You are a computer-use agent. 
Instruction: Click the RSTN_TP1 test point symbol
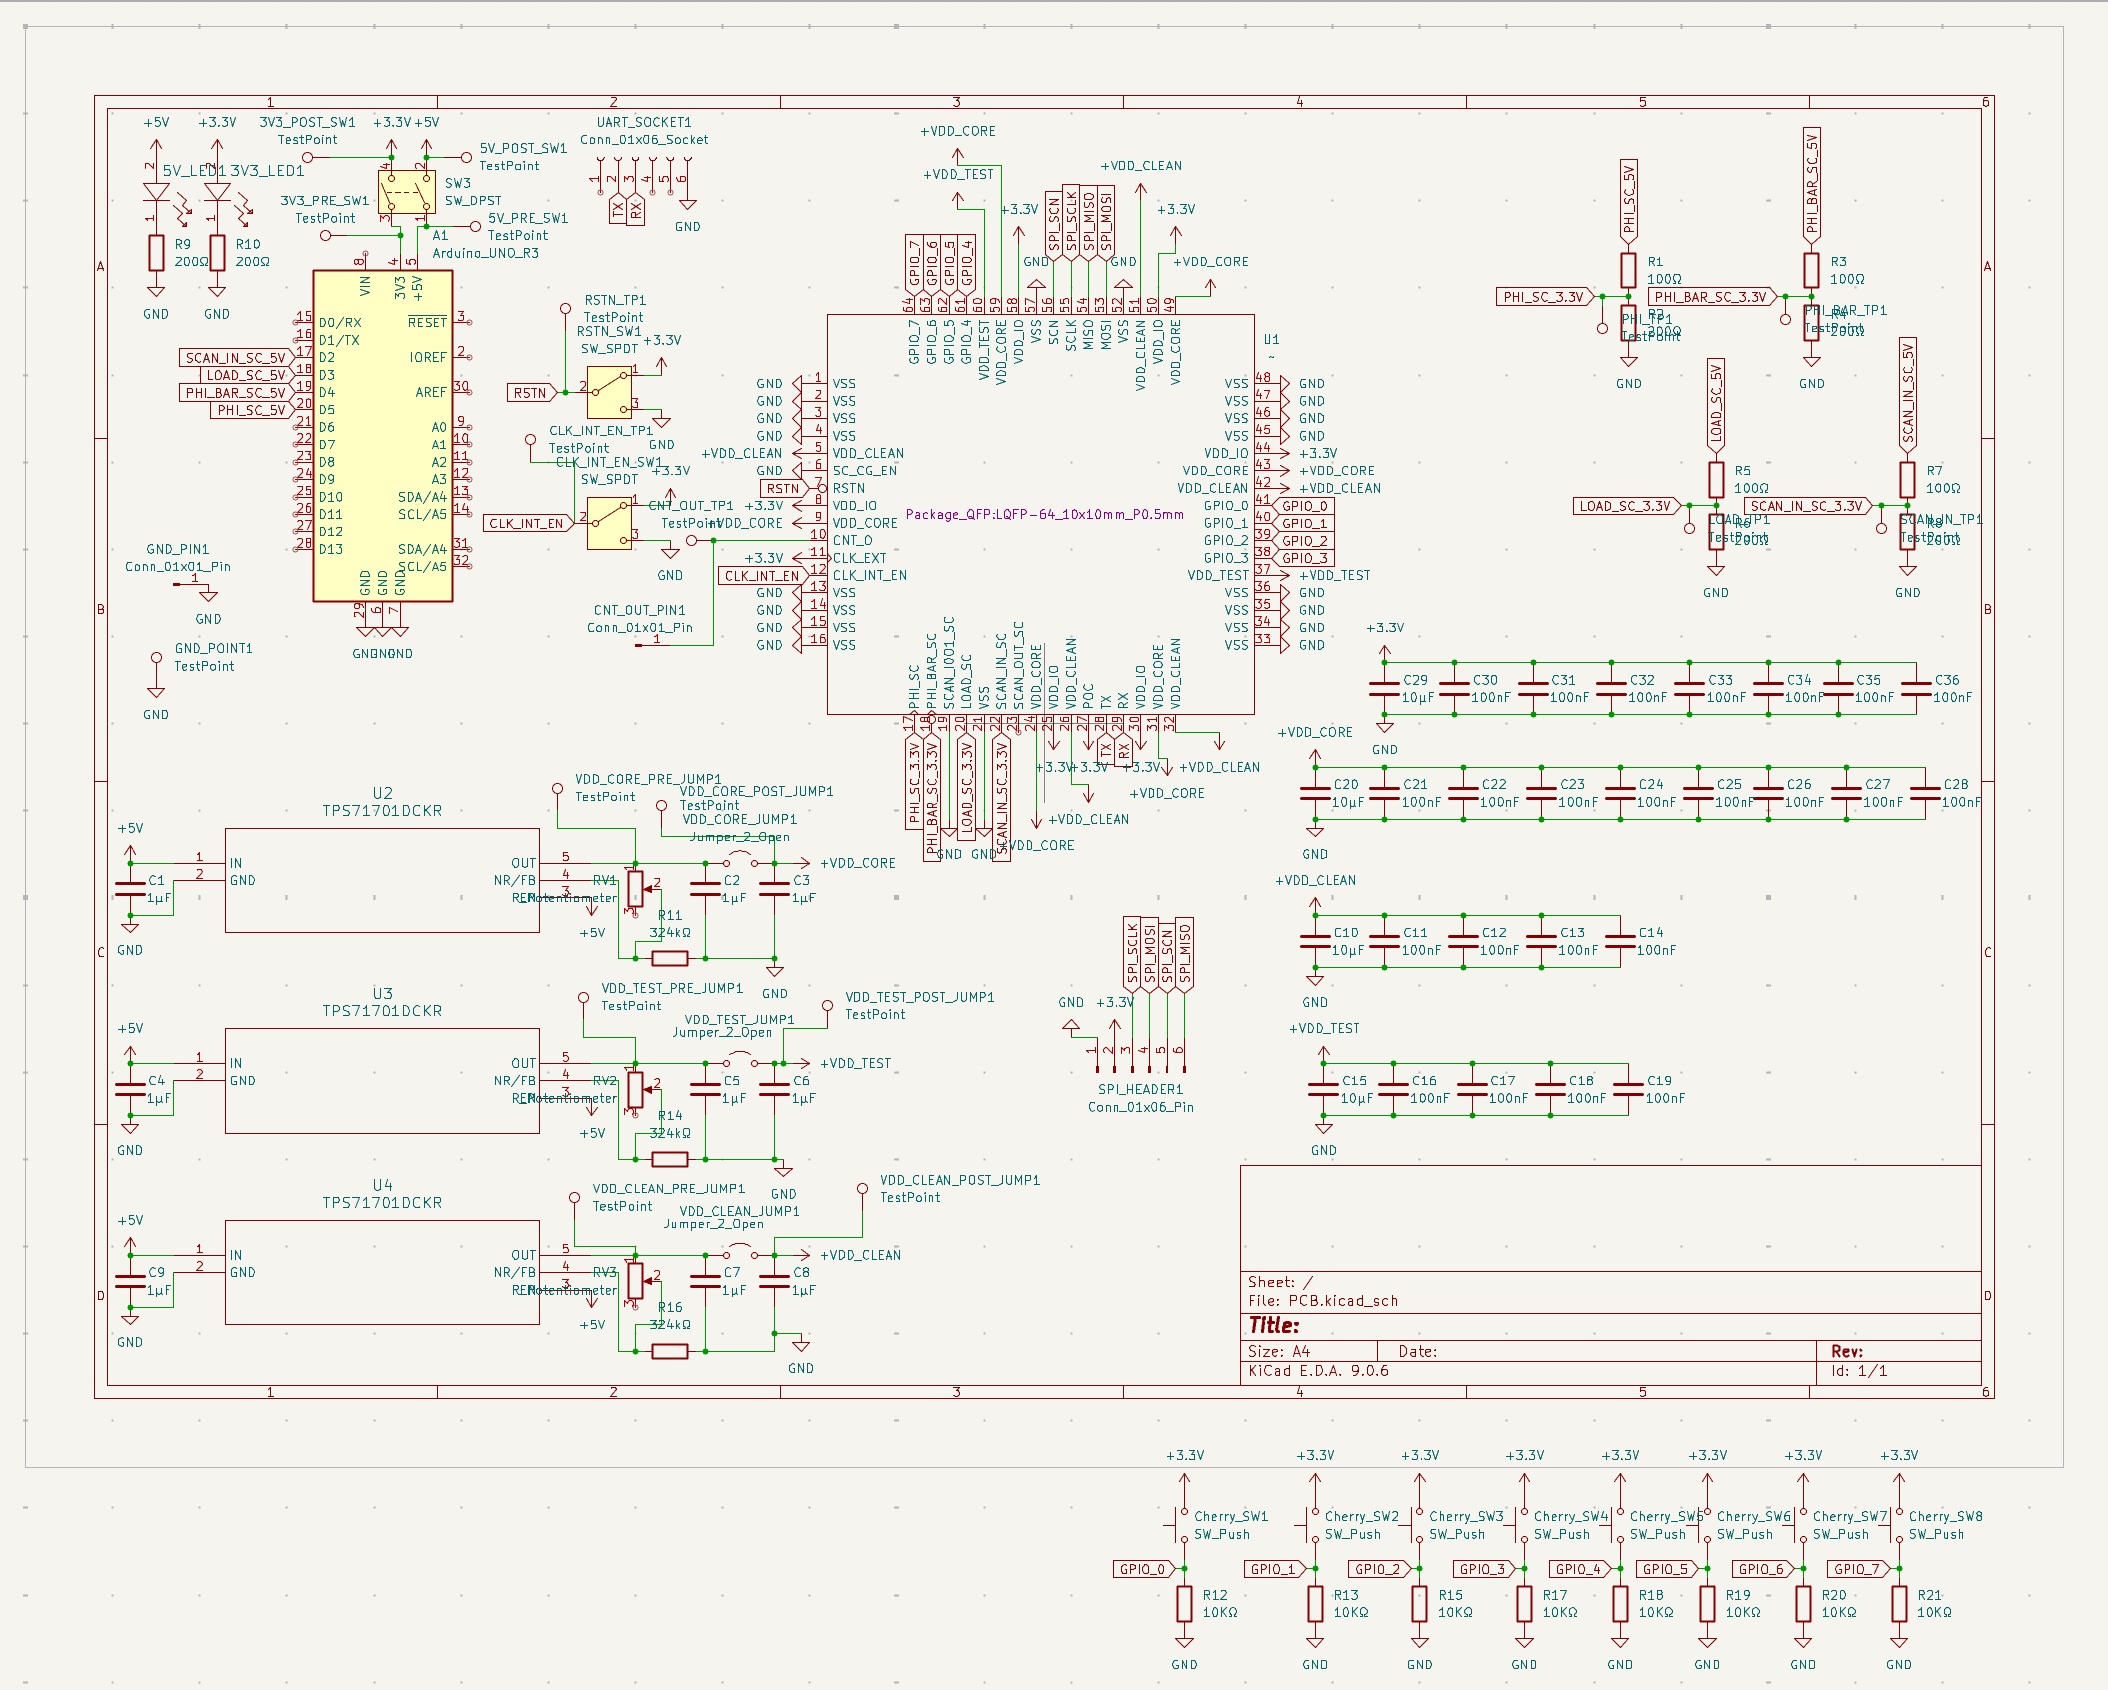565,310
